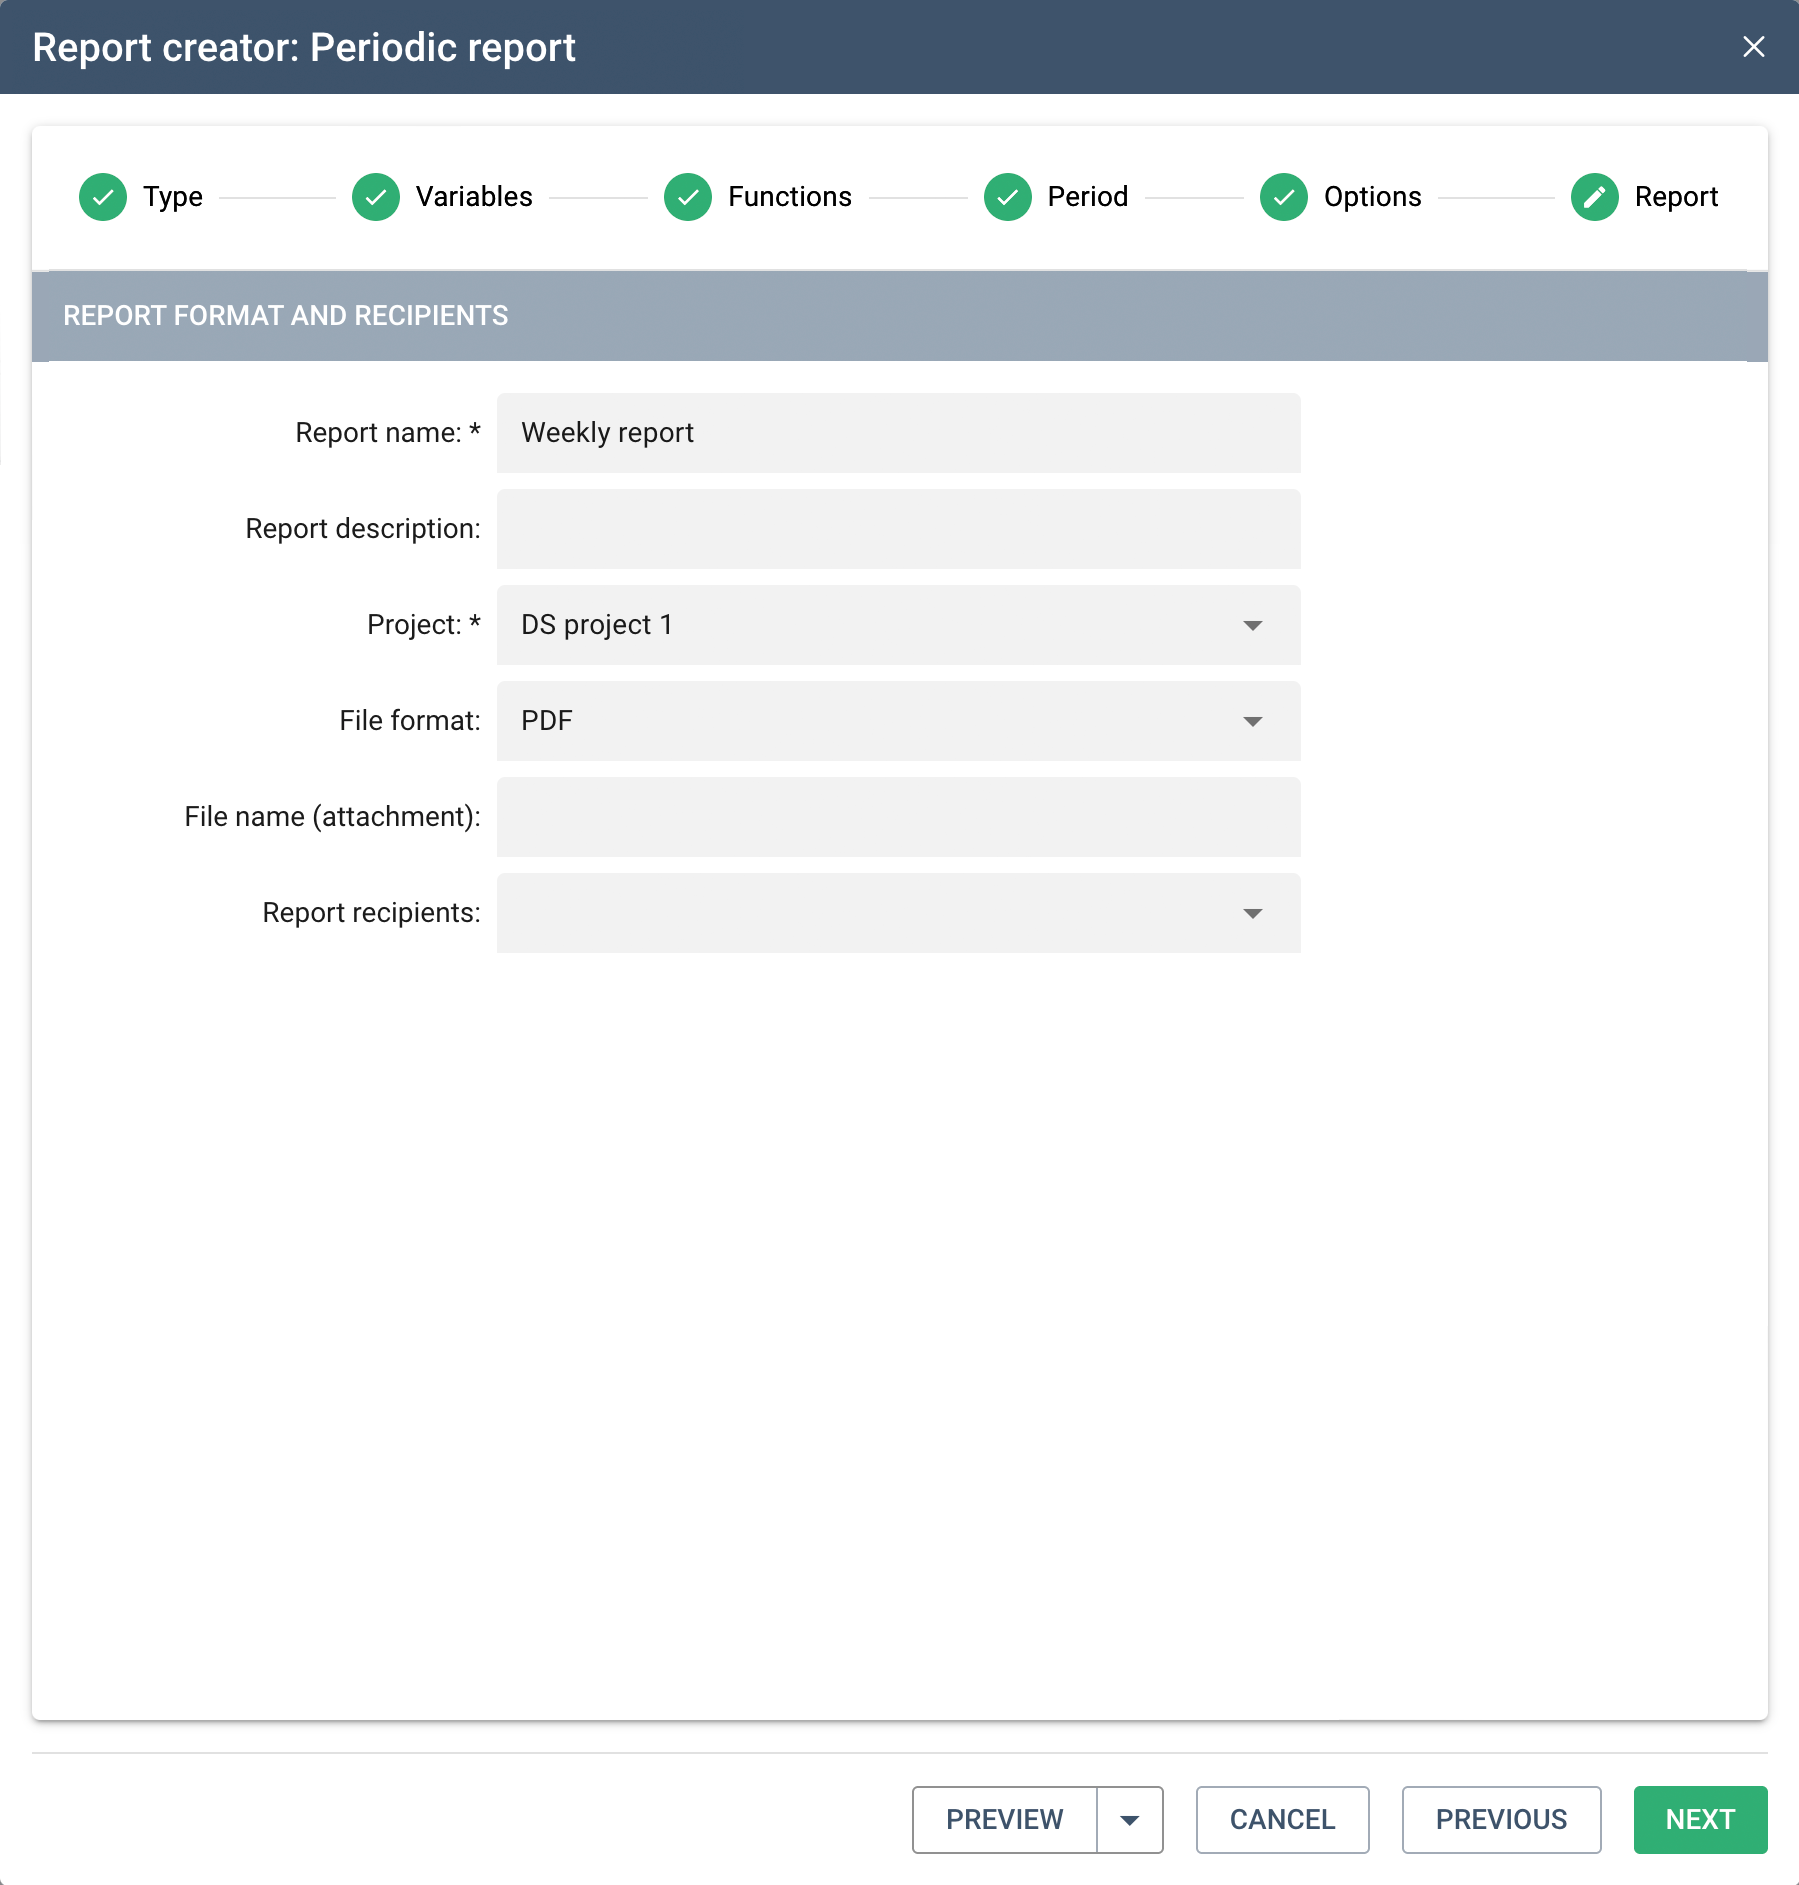Click the Options step checkmark icon
1799x1885 pixels.
pos(1284,197)
